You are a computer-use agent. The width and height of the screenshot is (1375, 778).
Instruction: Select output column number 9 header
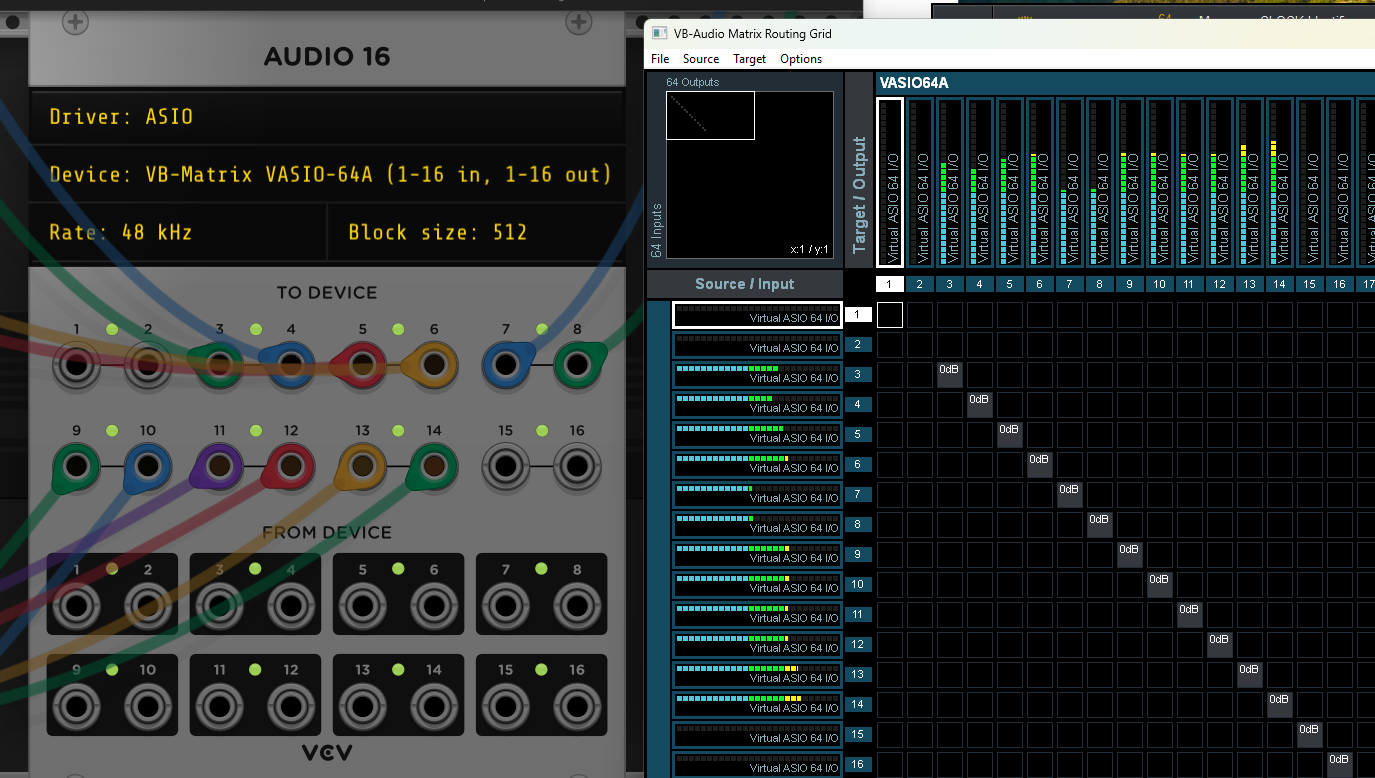pyautogui.click(x=1129, y=284)
